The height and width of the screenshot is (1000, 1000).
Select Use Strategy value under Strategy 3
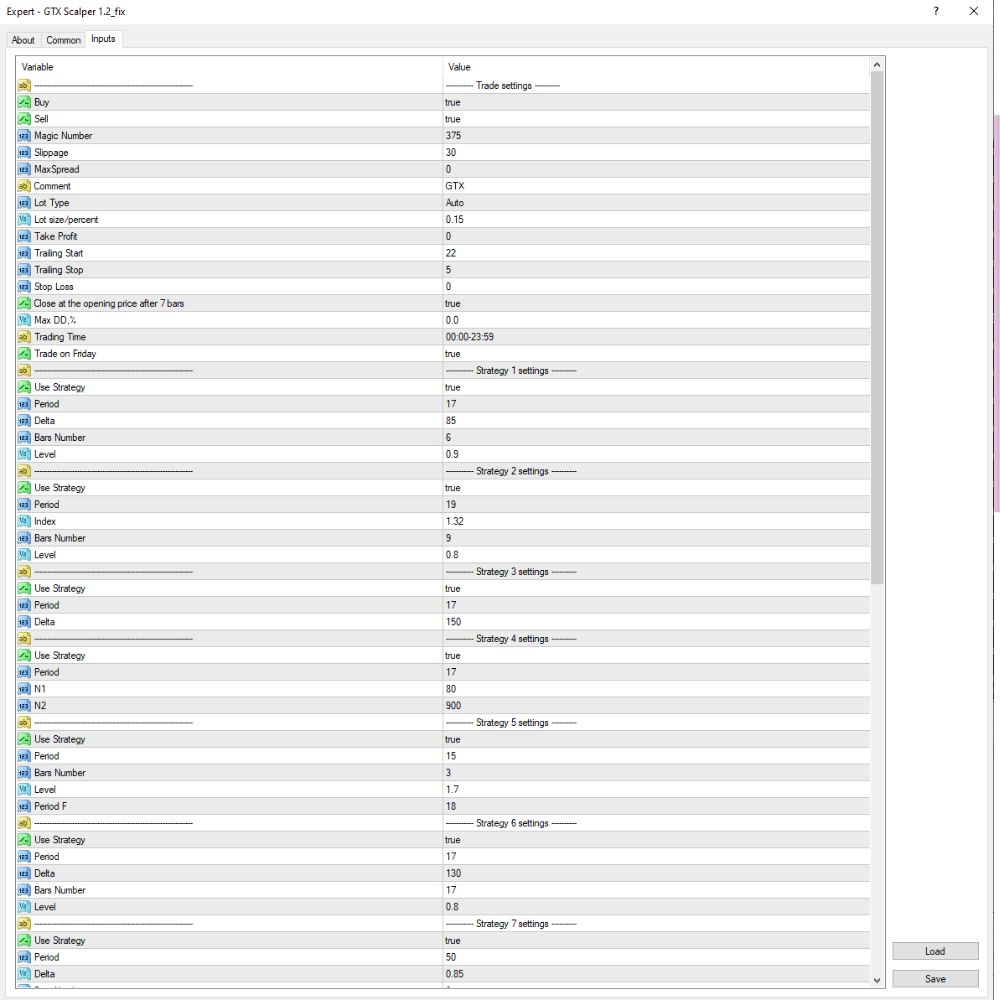click(x=453, y=589)
